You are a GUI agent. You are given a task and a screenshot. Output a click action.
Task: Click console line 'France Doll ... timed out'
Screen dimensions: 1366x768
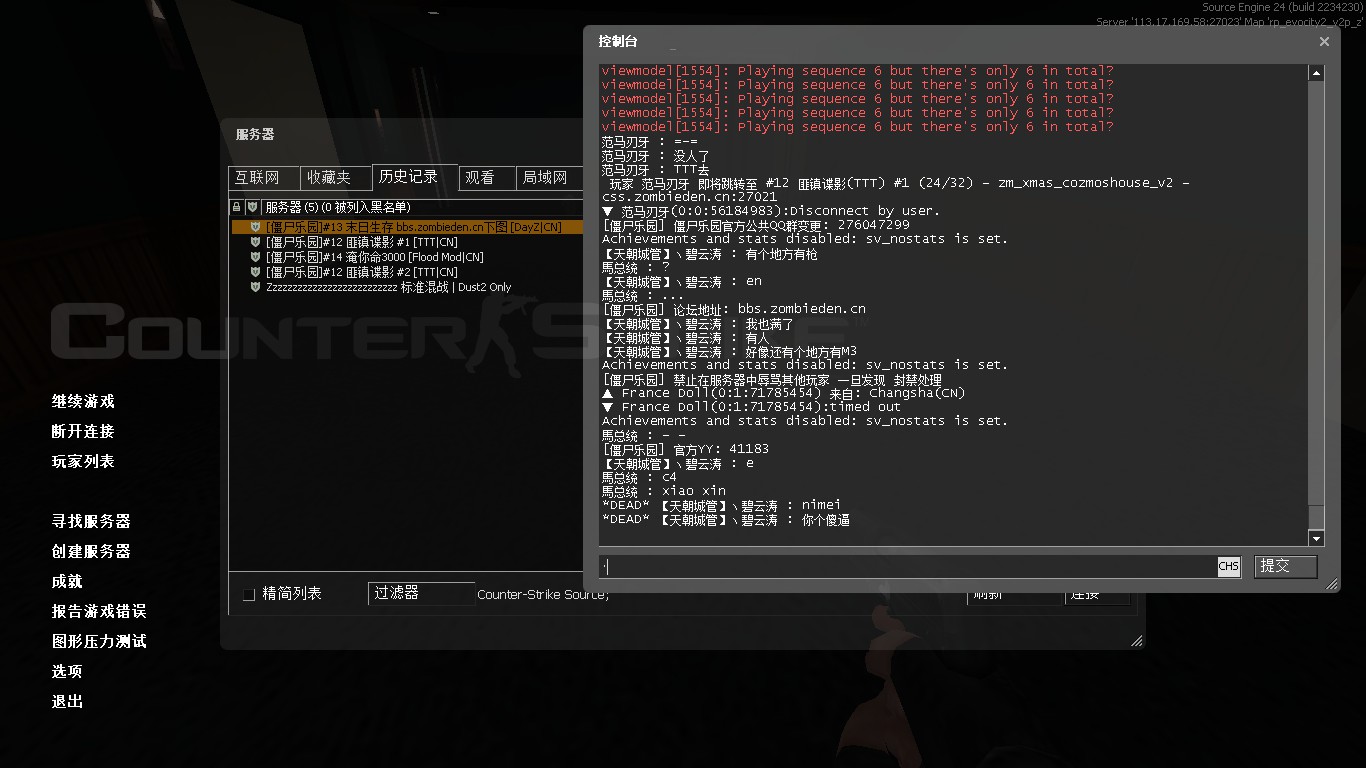(x=751, y=408)
